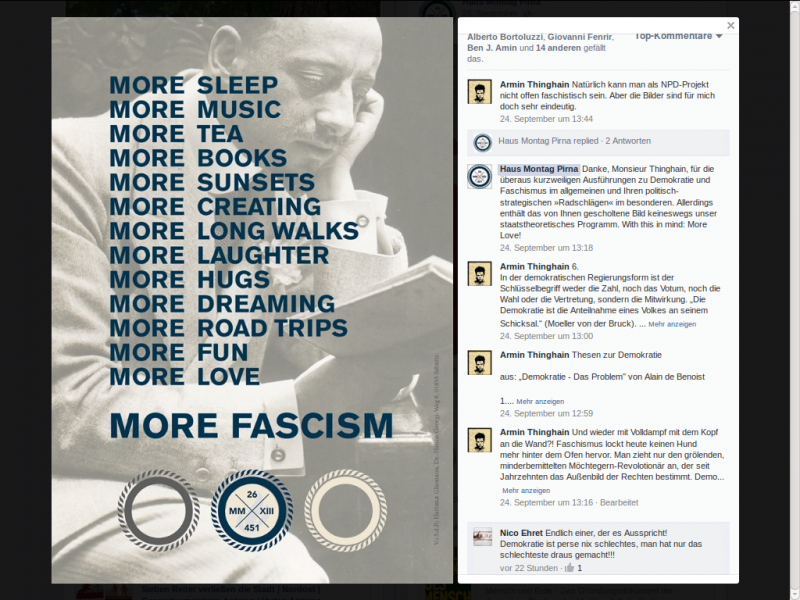800x600 pixels.
Task: Click Armin Thinghain's avatar on the first comment
Action: 480,92
